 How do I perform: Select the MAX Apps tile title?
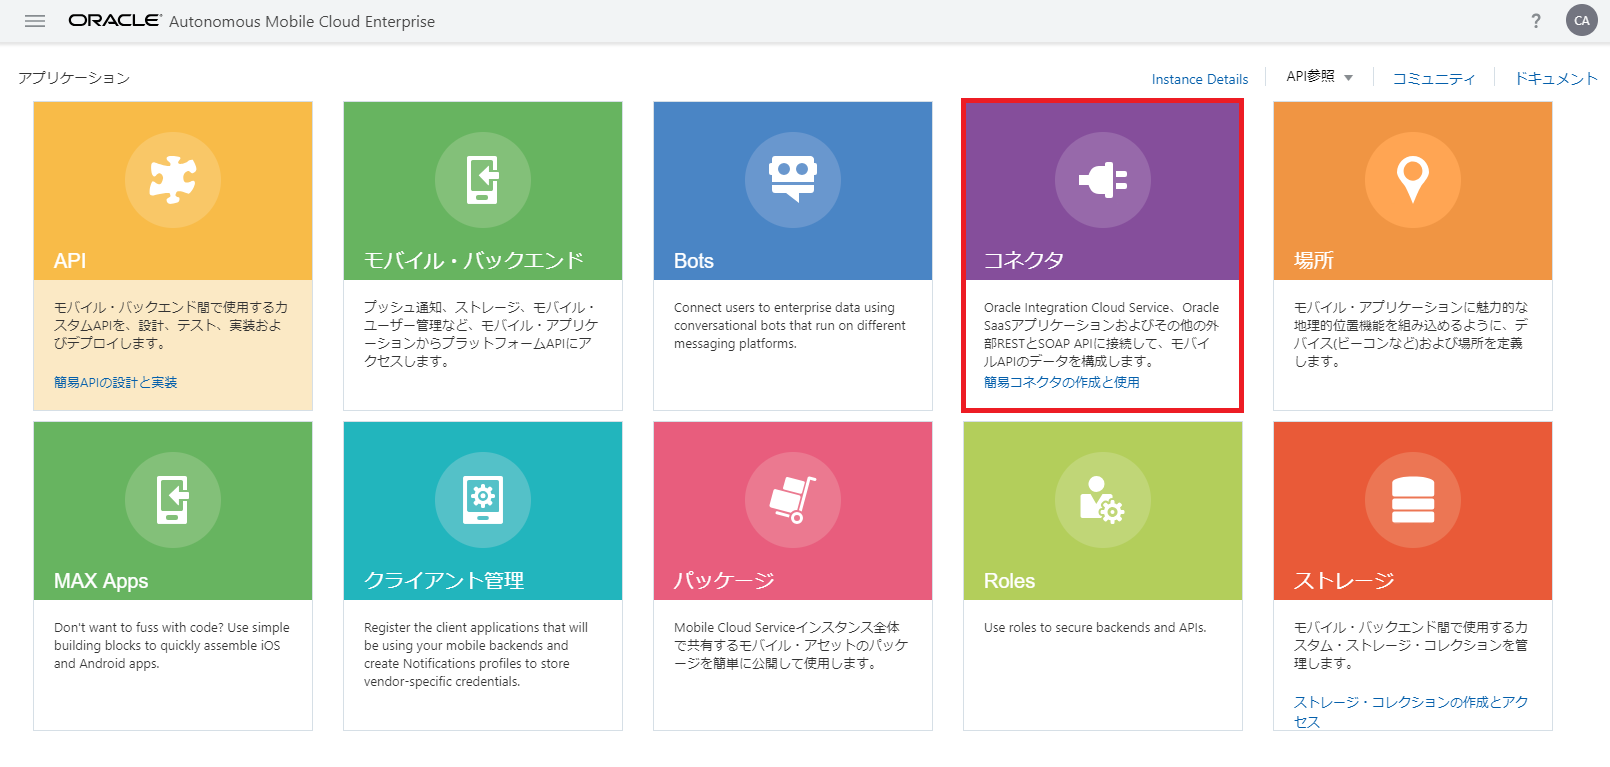point(101,581)
